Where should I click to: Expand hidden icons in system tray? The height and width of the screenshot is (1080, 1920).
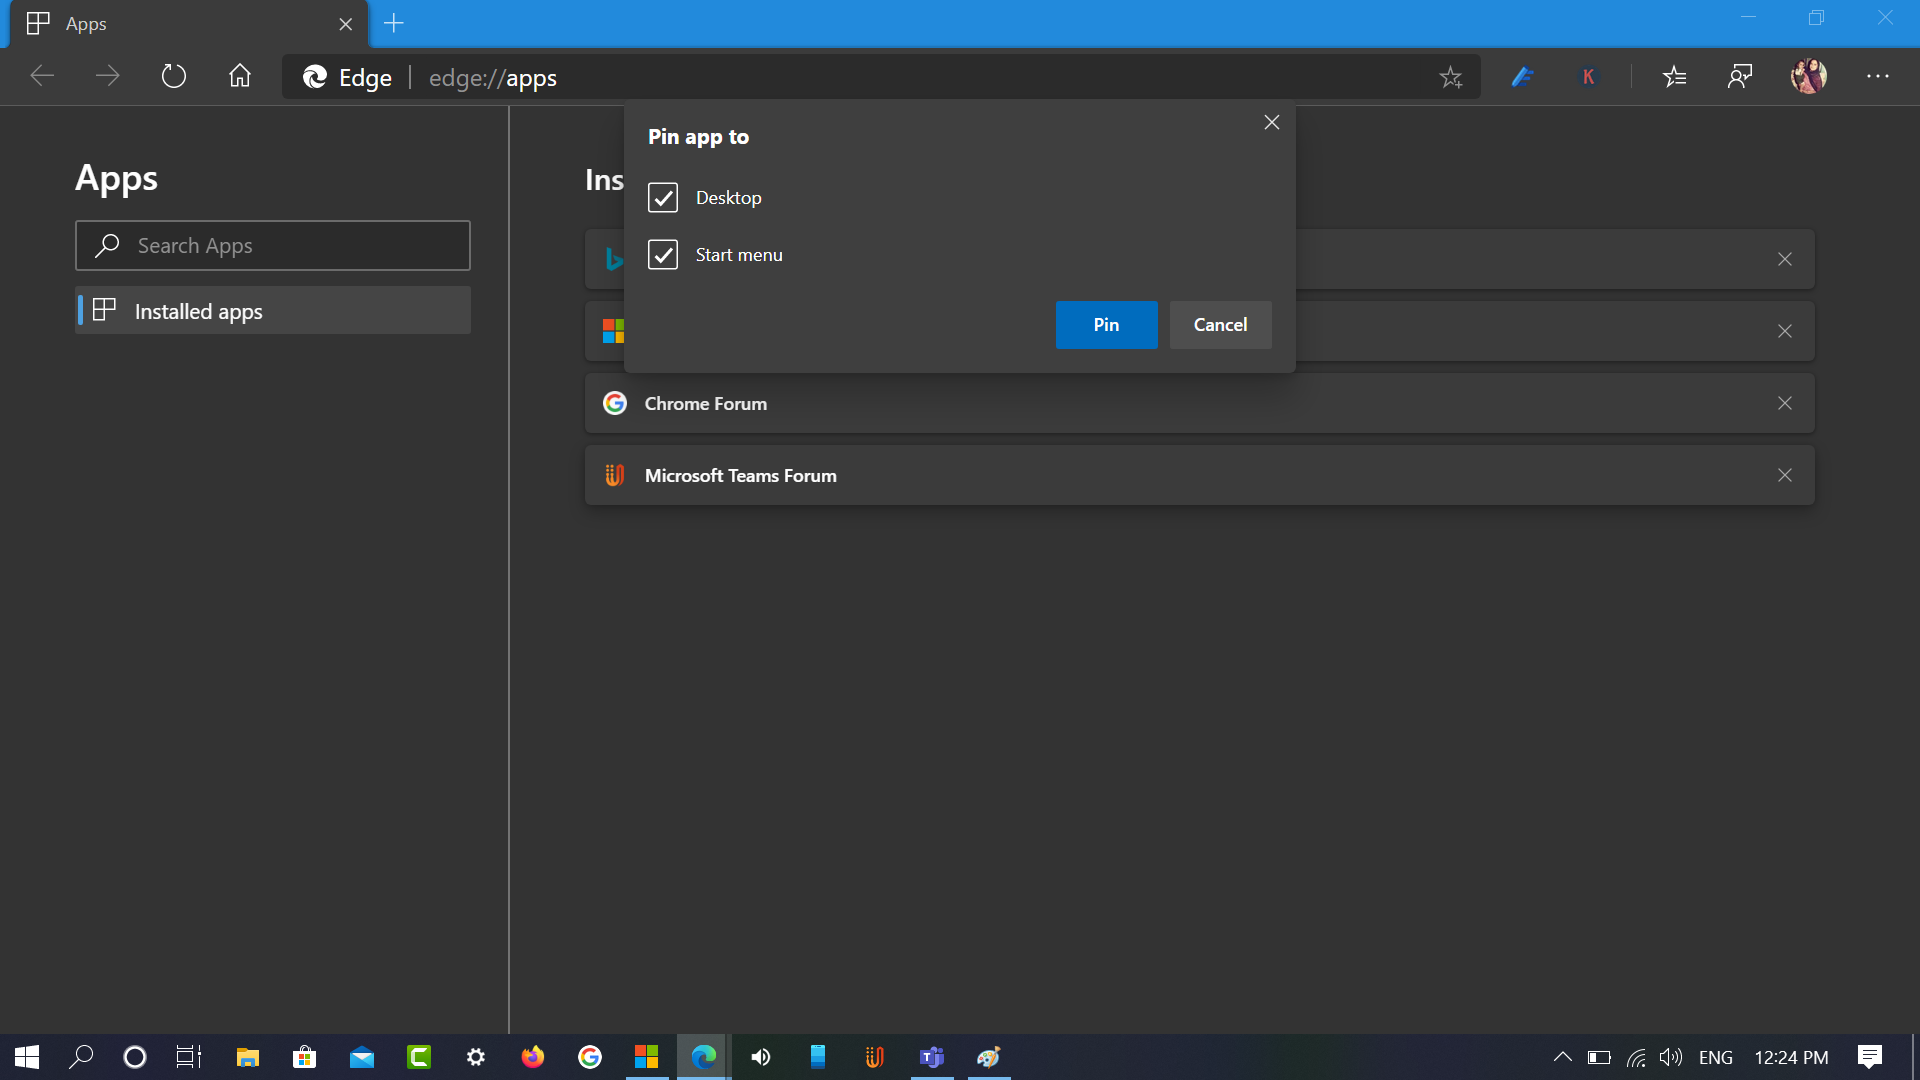point(1563,1057)
